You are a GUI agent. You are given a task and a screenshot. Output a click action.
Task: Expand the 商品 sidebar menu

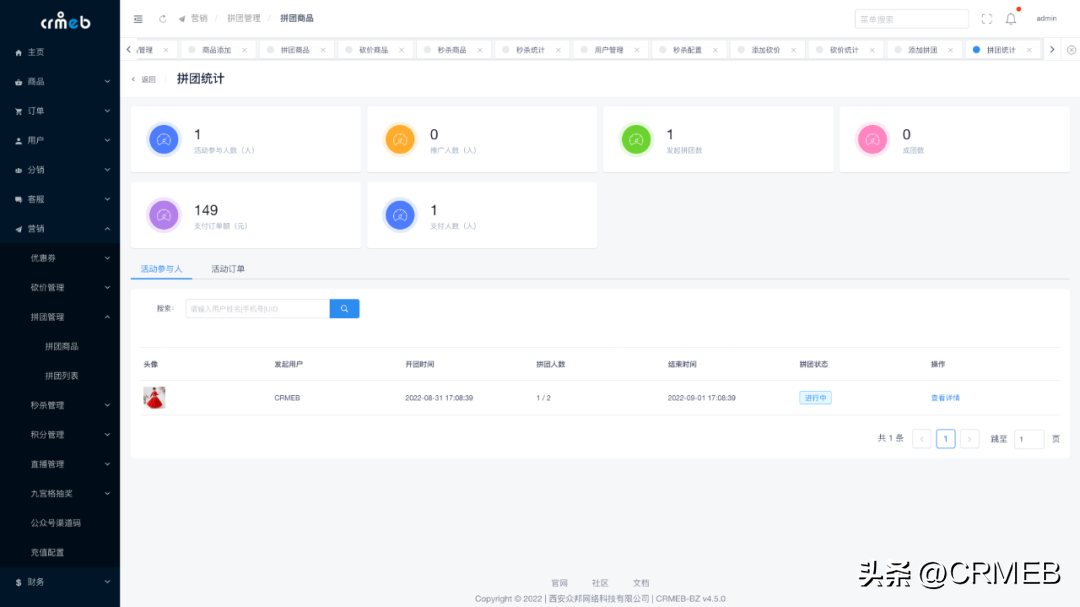[60, 81]
